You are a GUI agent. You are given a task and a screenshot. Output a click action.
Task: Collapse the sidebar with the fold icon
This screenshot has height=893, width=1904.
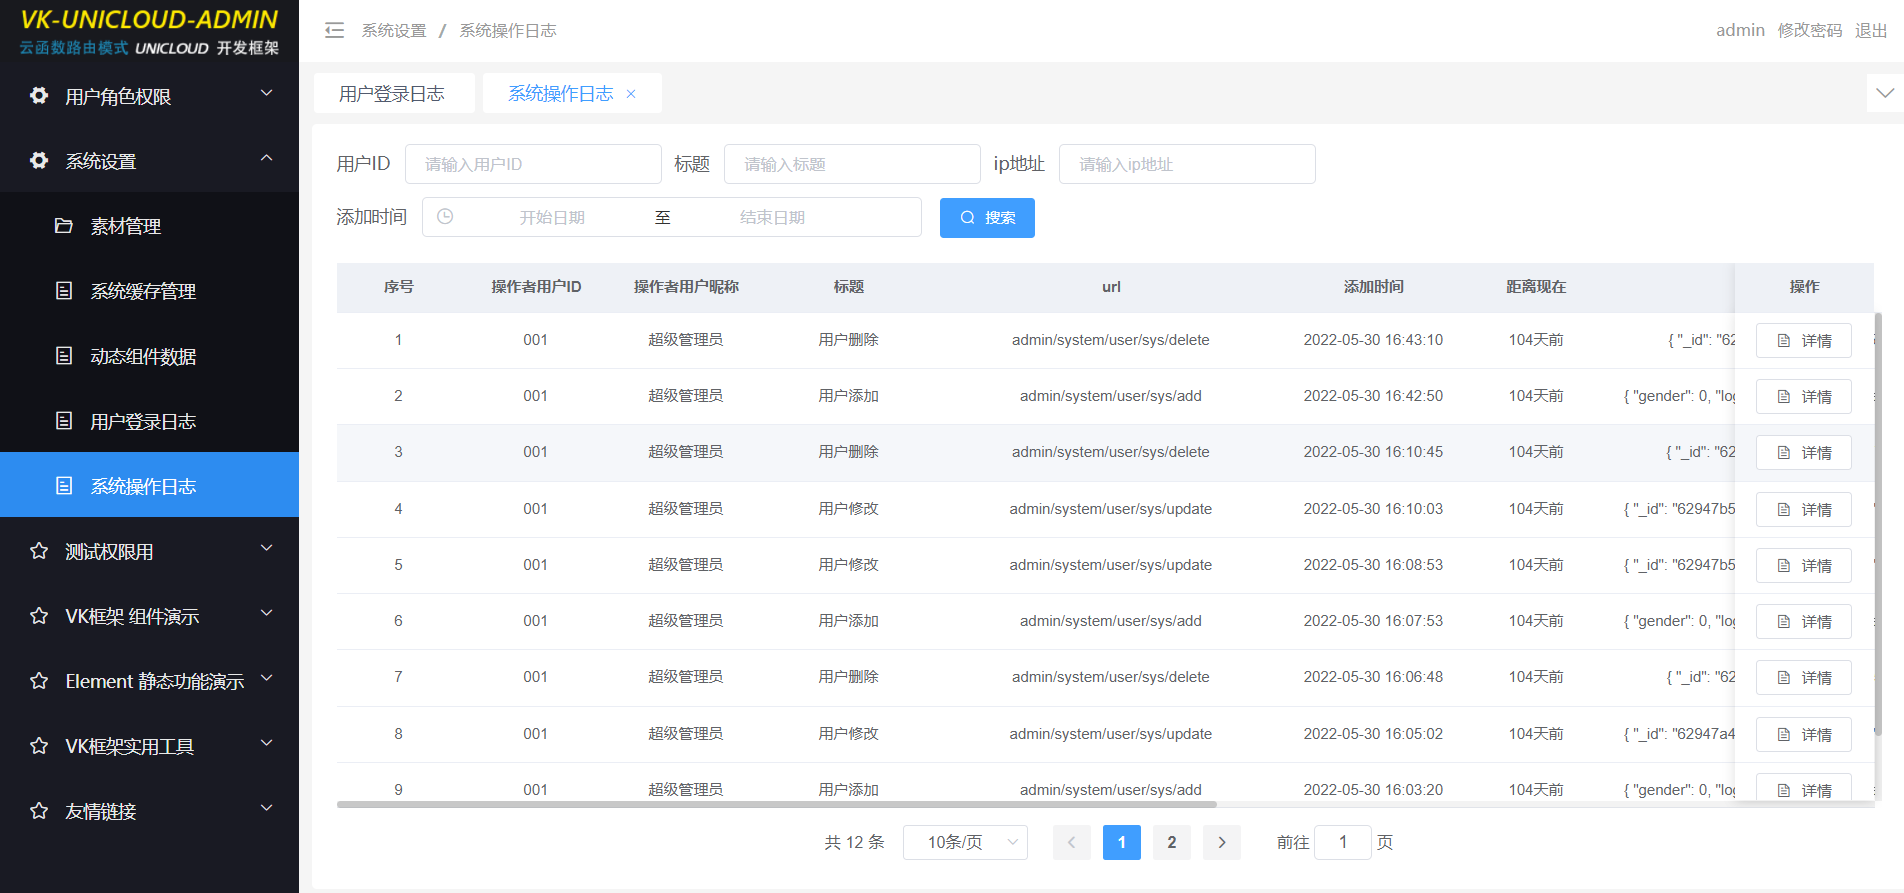[x=334, y=31]
